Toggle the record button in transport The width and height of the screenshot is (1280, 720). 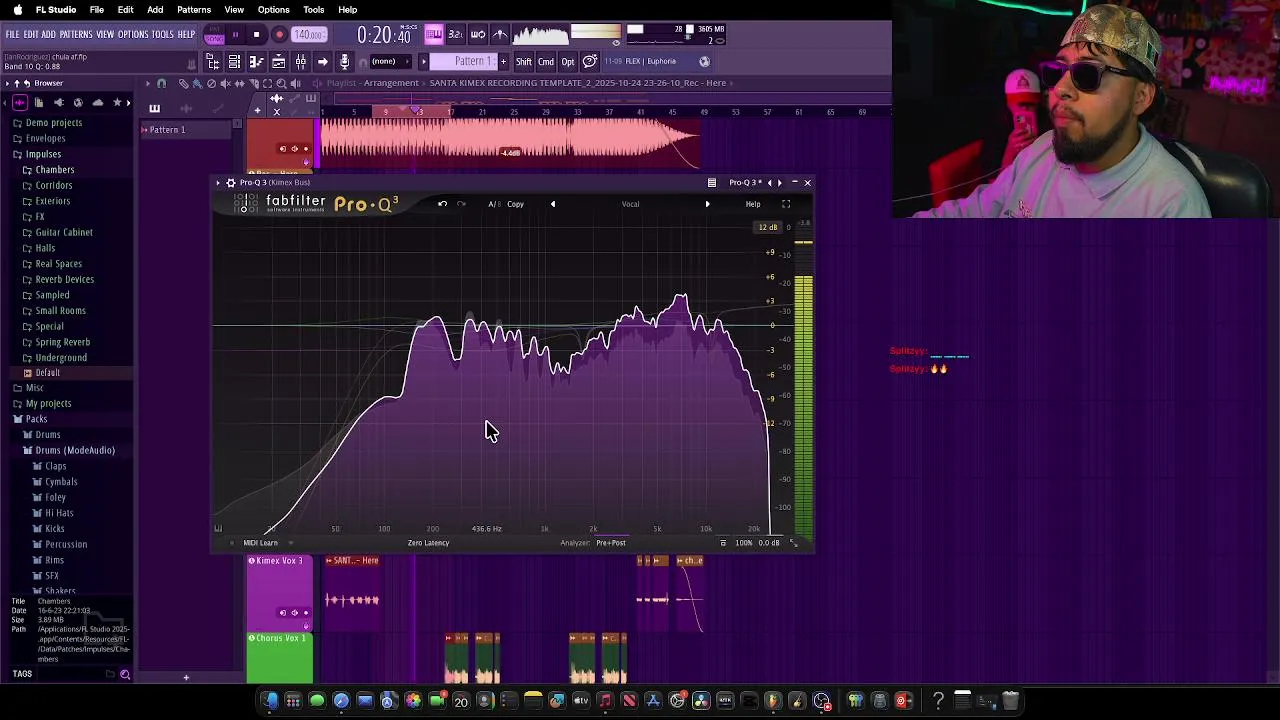(x=279, y=35)
